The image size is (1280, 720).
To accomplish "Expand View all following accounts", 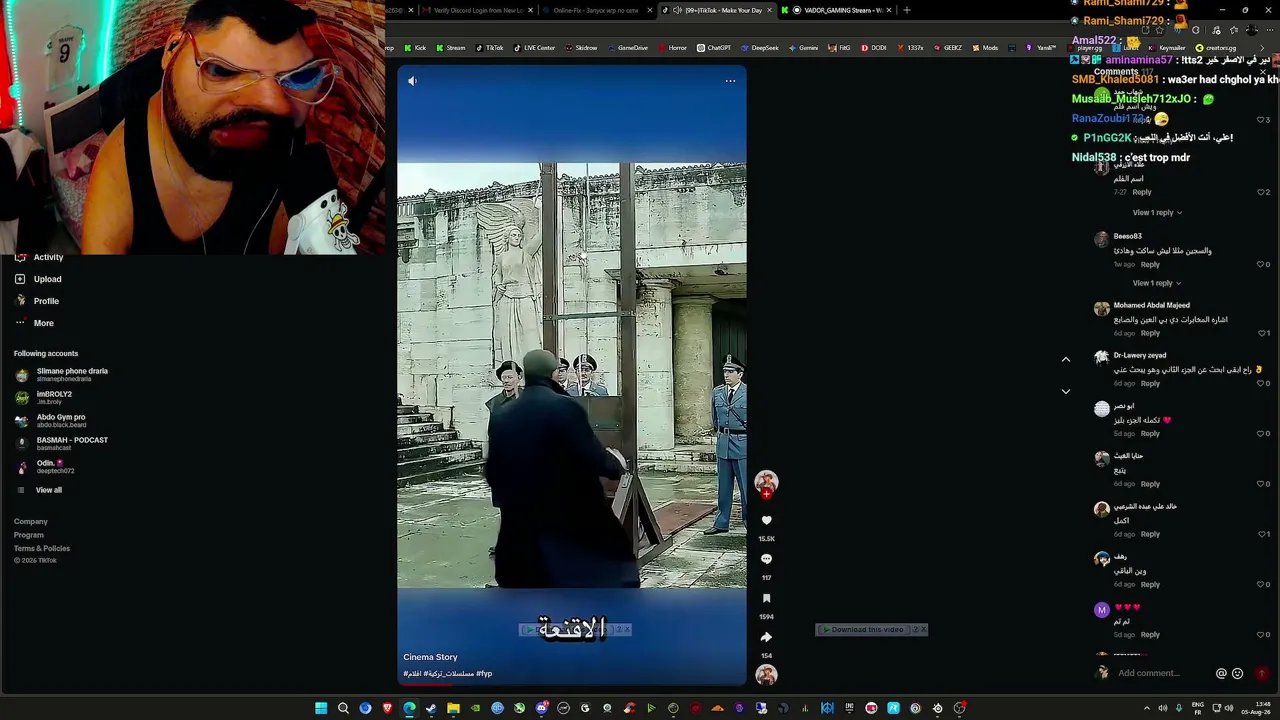I will (x=39, y=490).
